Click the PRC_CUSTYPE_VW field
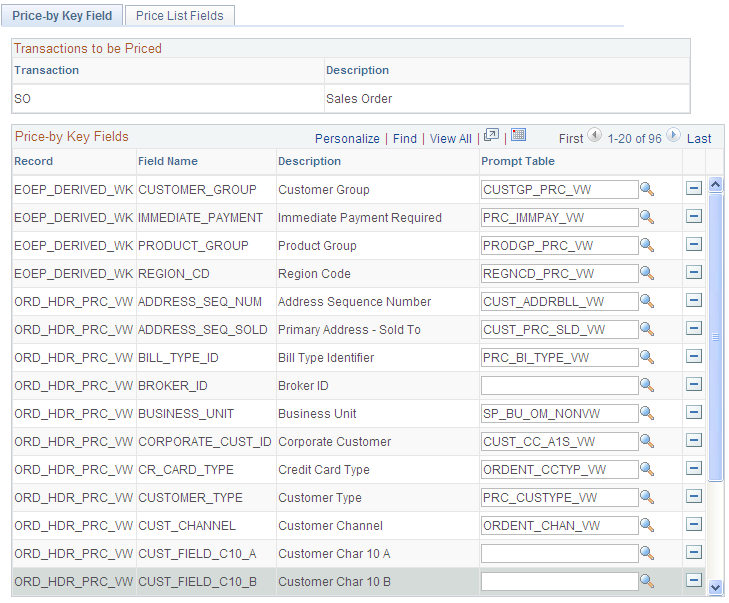The image size is (729, 603). coord(559,497)
